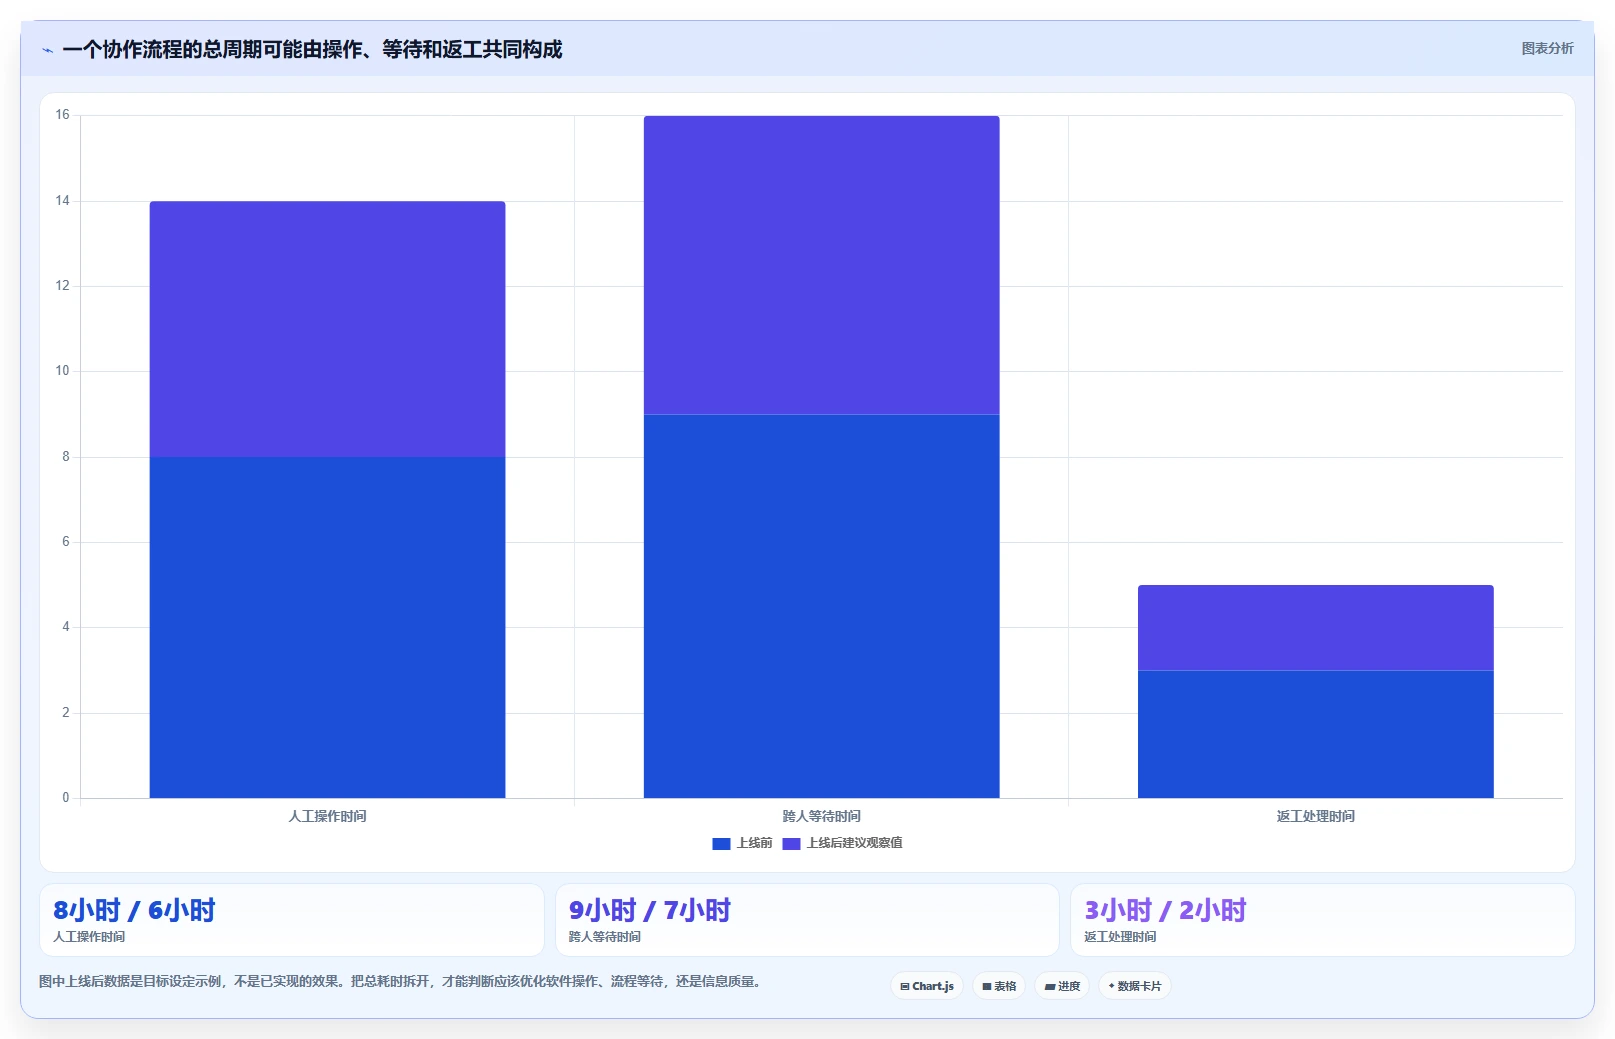Image resolution: width=1615 pixels, height=1039 pixels.
Task: Click the 上线前 legend text
Action: click(x=754, y=843)
